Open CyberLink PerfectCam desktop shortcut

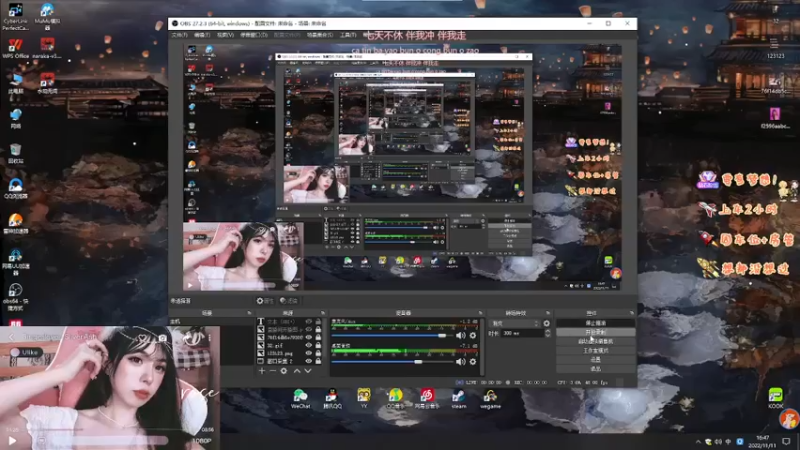[15, 16]
